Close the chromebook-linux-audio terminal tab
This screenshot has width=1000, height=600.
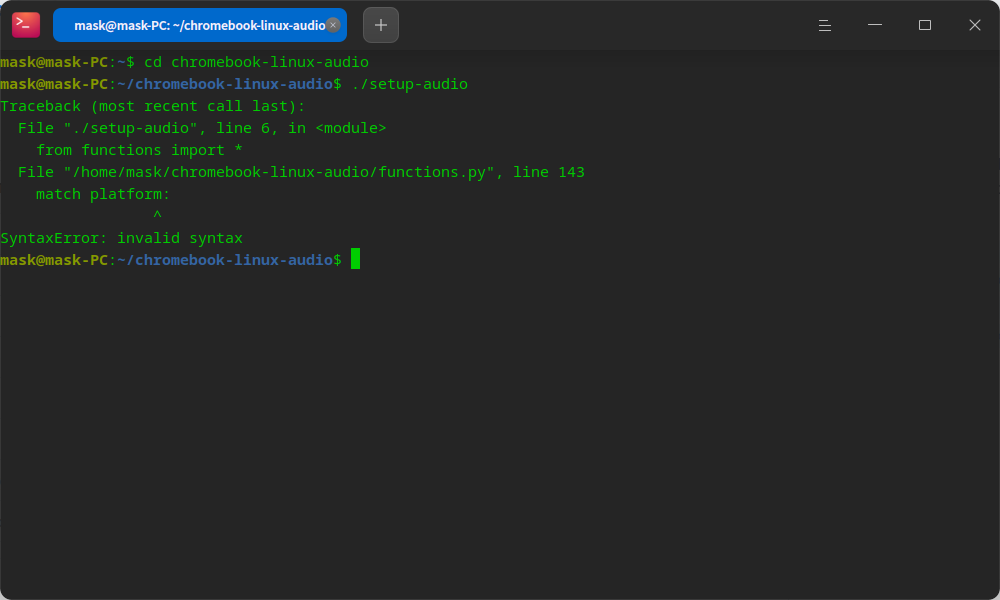click(333, 25)
